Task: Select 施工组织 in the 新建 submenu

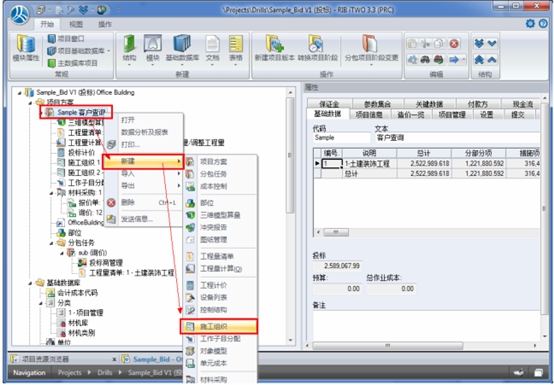Action: (x=218, y=326)
